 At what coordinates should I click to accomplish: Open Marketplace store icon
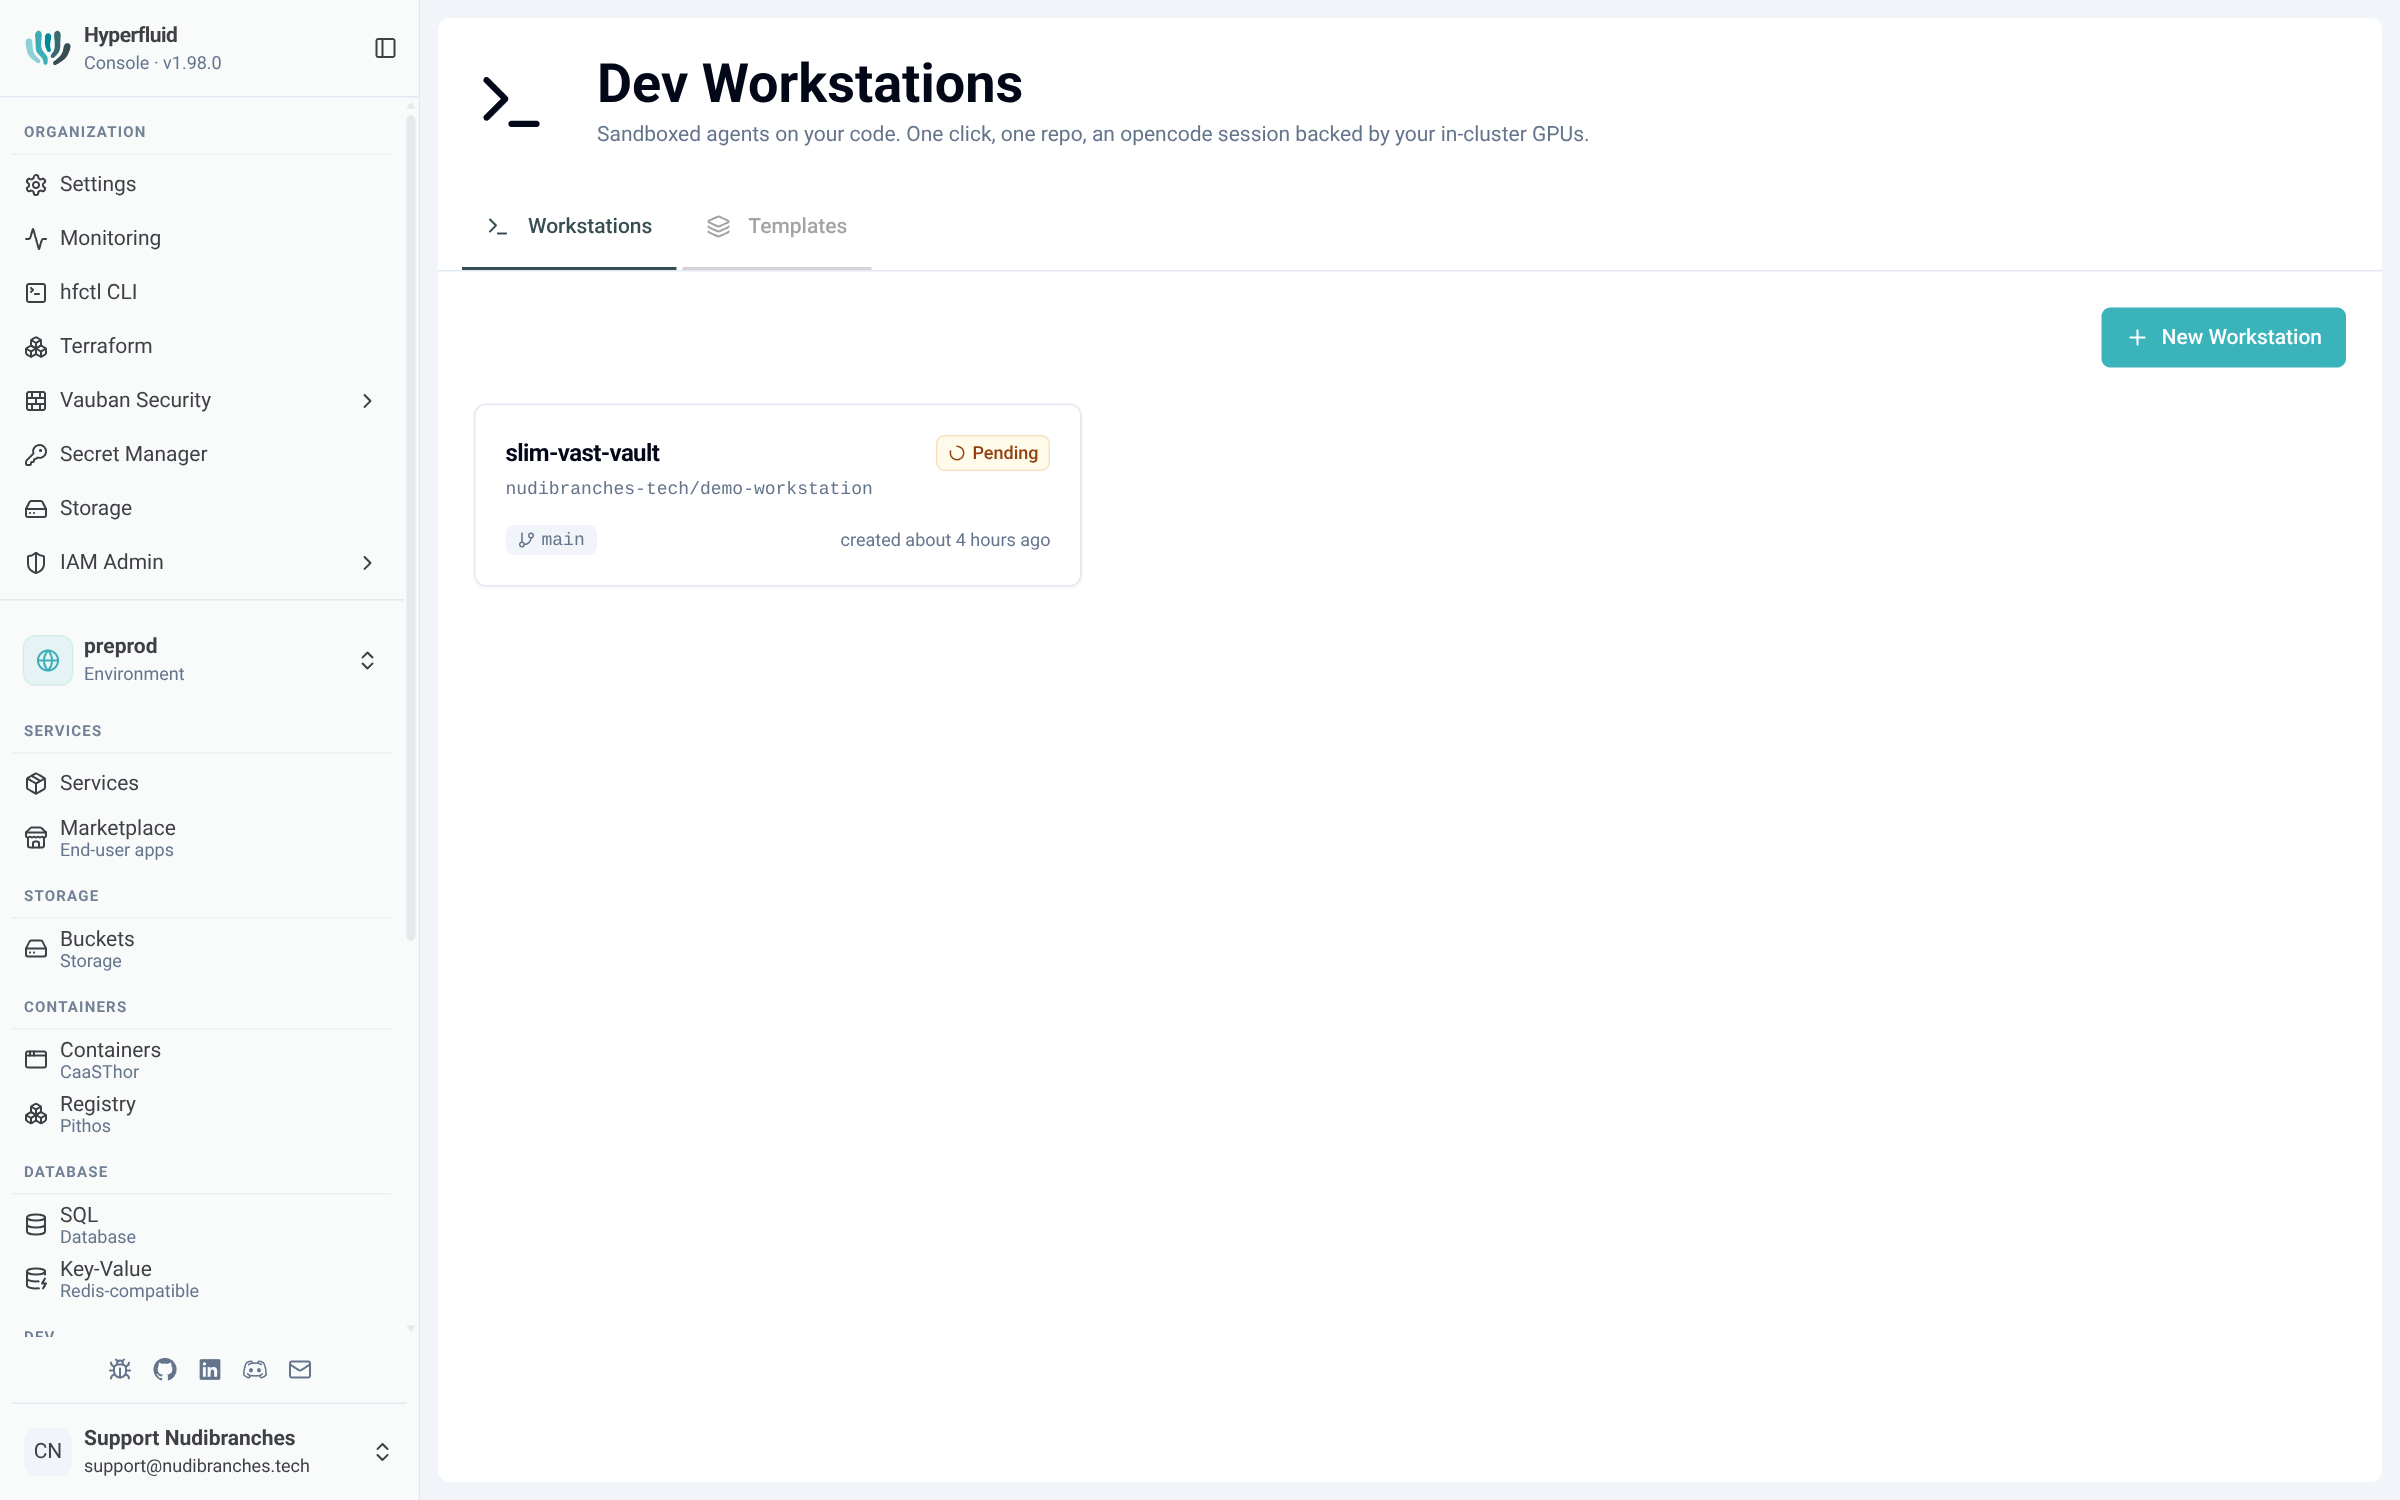tap(36, 838)
